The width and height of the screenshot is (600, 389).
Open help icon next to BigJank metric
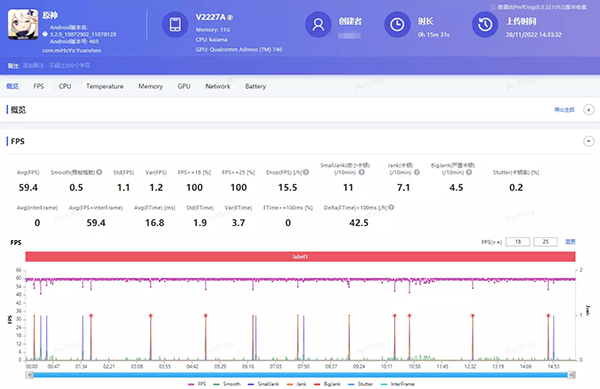click(x=469, y=172)
